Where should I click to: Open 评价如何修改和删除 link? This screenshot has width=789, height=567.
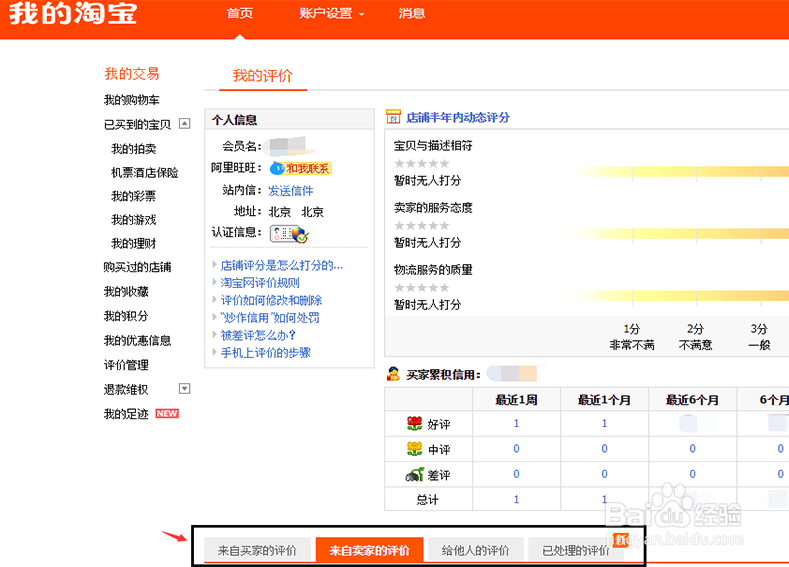point(271,300)
